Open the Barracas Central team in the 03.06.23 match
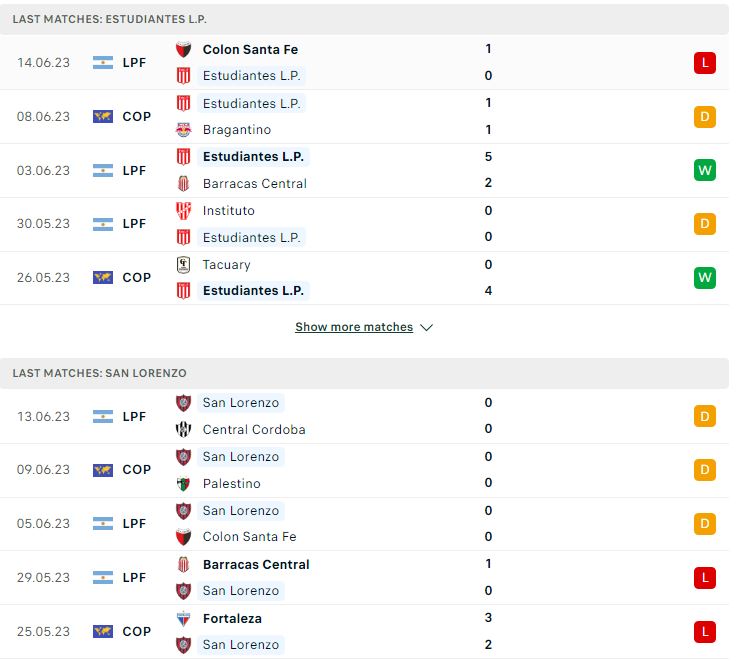 (255, 184)
